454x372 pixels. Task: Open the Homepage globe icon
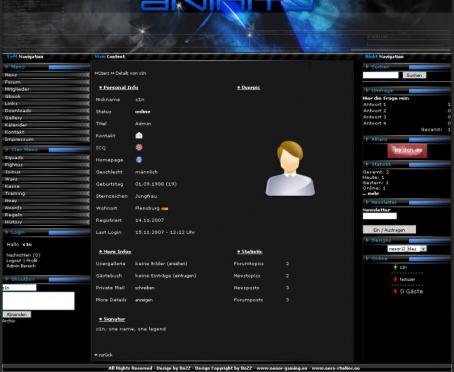pos(139,160)
